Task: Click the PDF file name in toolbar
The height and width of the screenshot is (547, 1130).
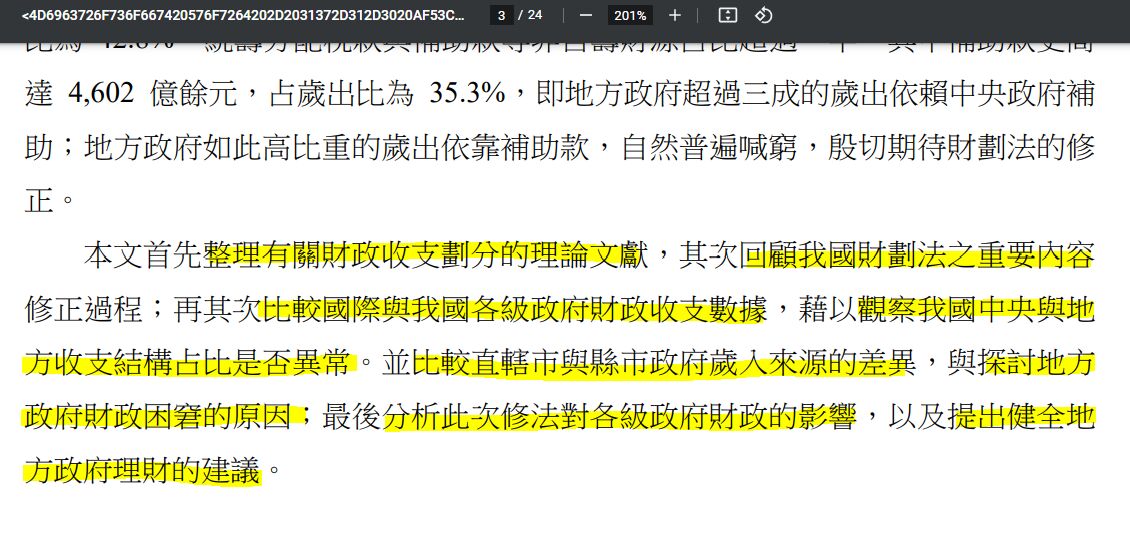Action: [x=243, y=15]
